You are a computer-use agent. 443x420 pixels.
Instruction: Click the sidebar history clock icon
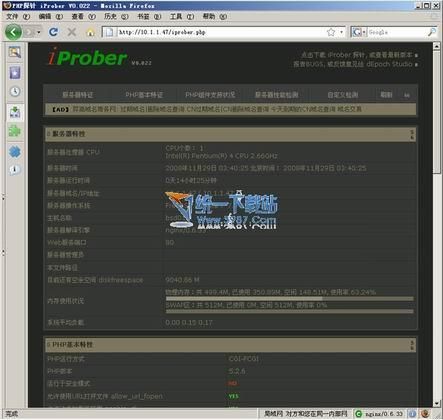point(15,91)
